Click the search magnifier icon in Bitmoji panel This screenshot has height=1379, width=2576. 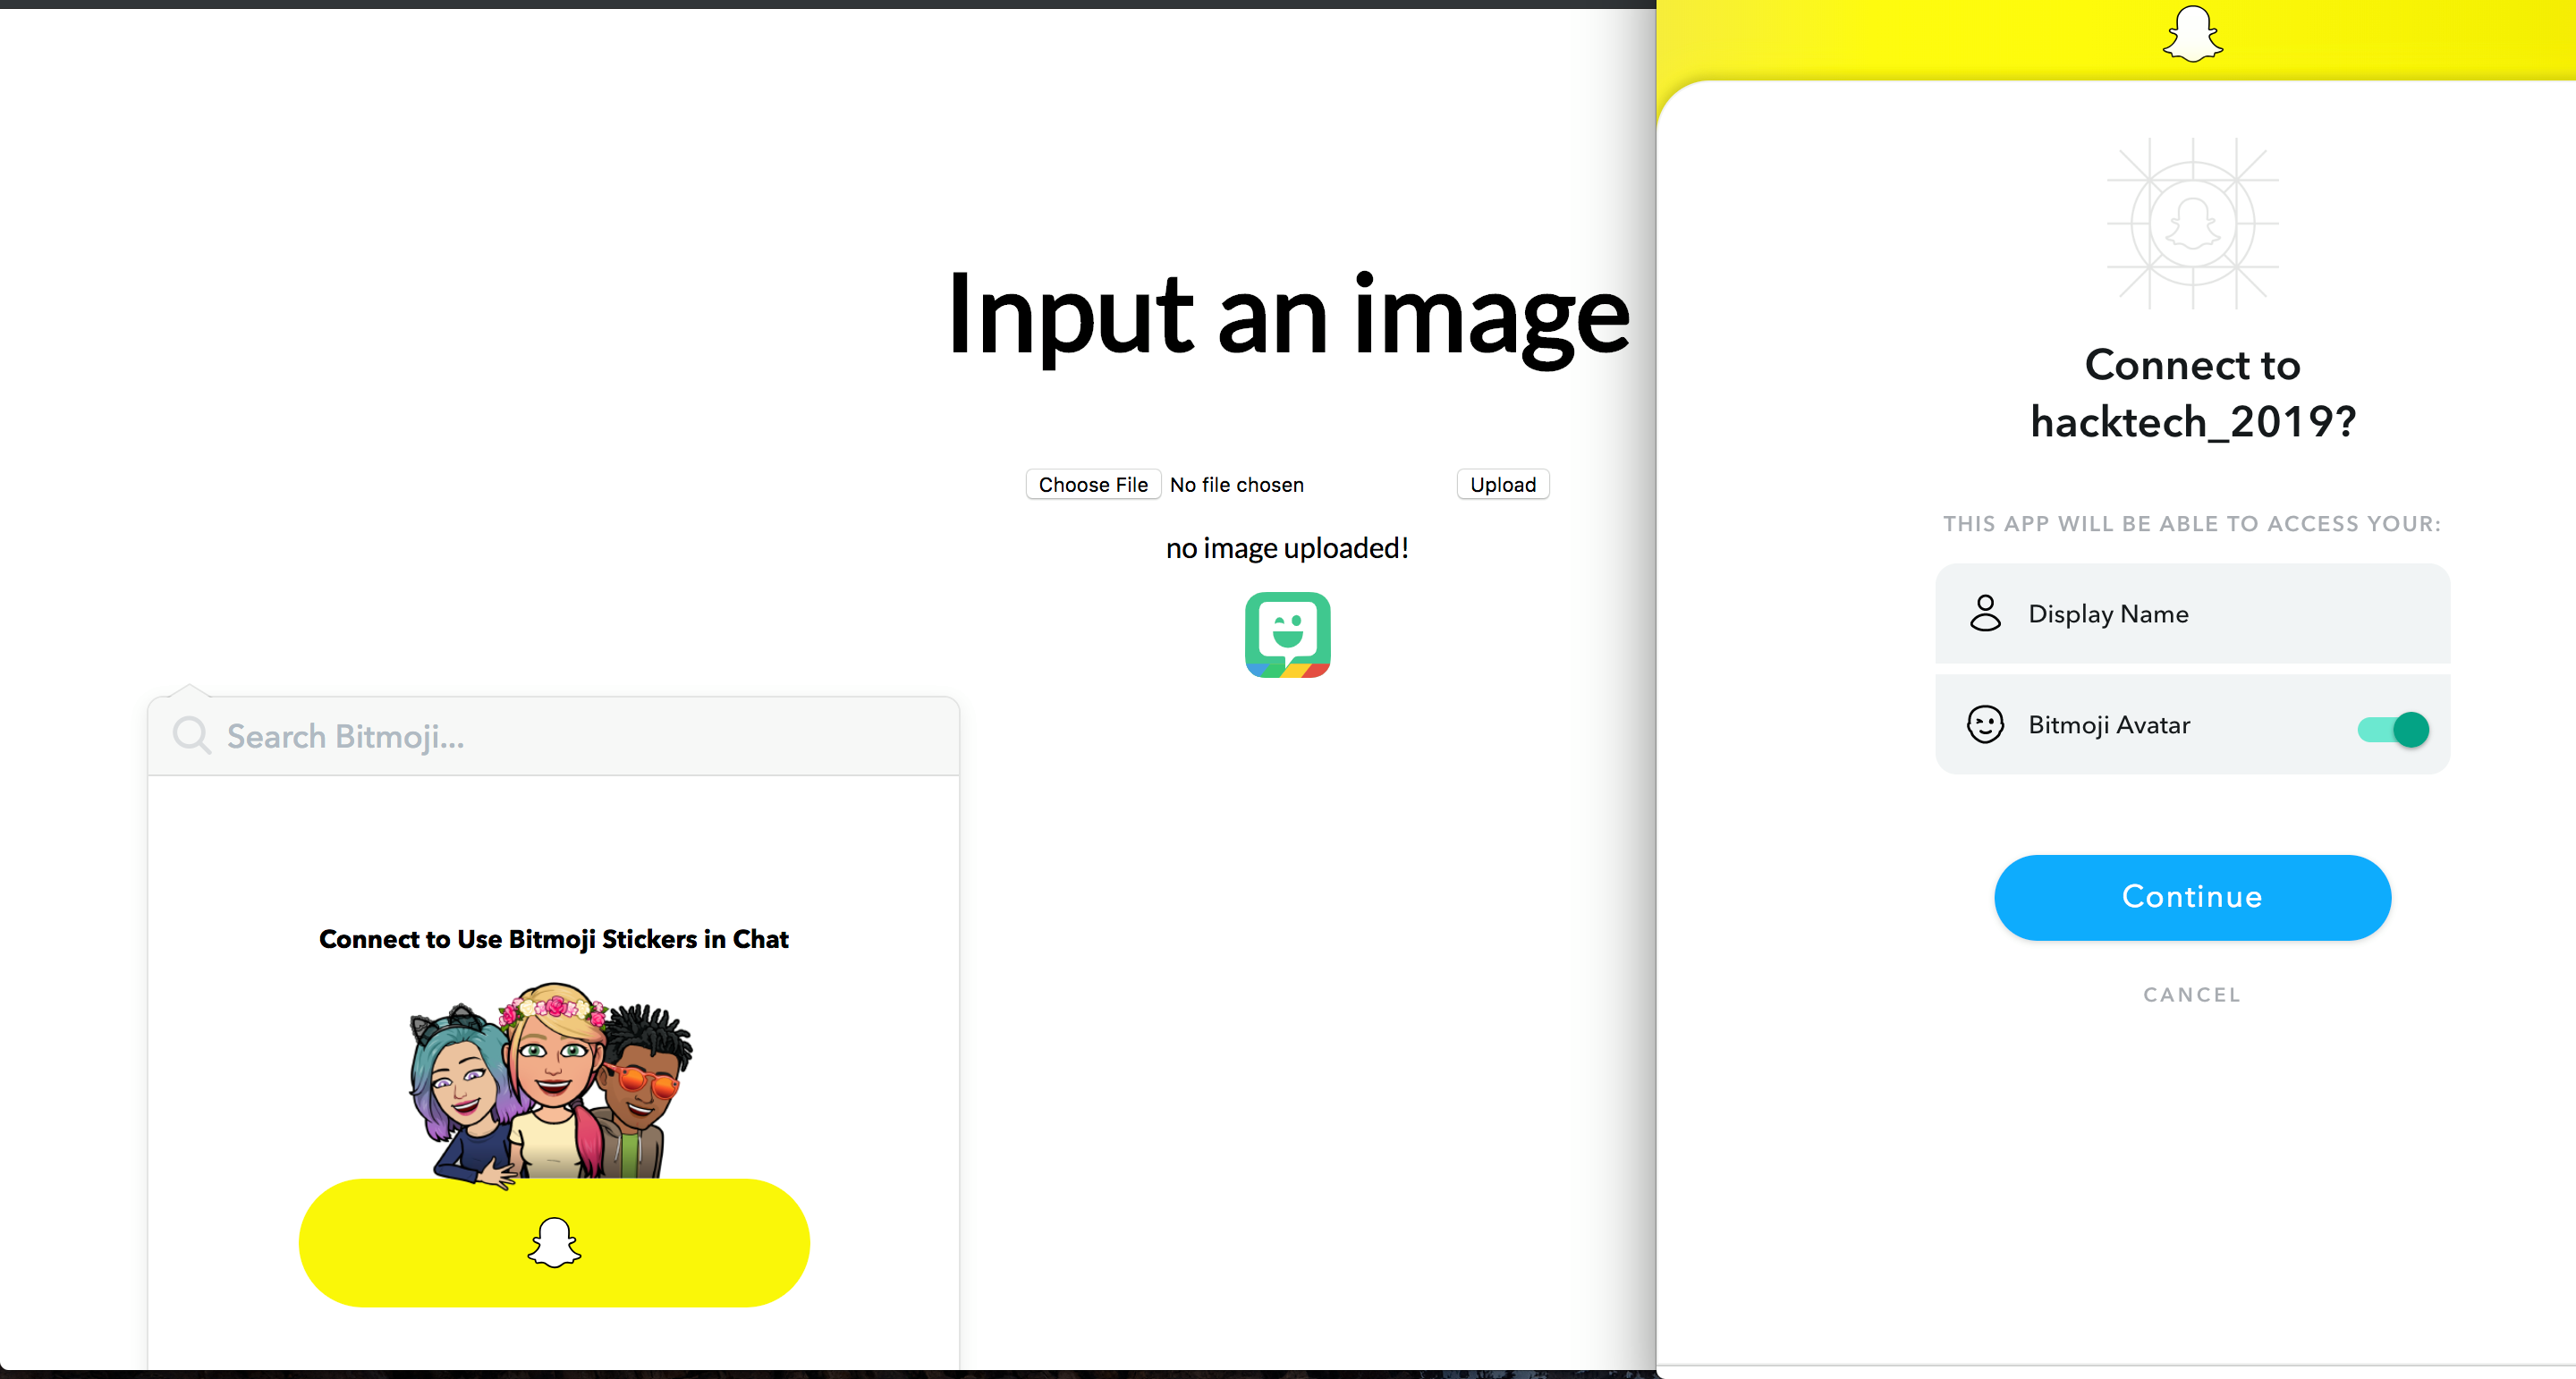pyautogui.click(x=191, y=735)
